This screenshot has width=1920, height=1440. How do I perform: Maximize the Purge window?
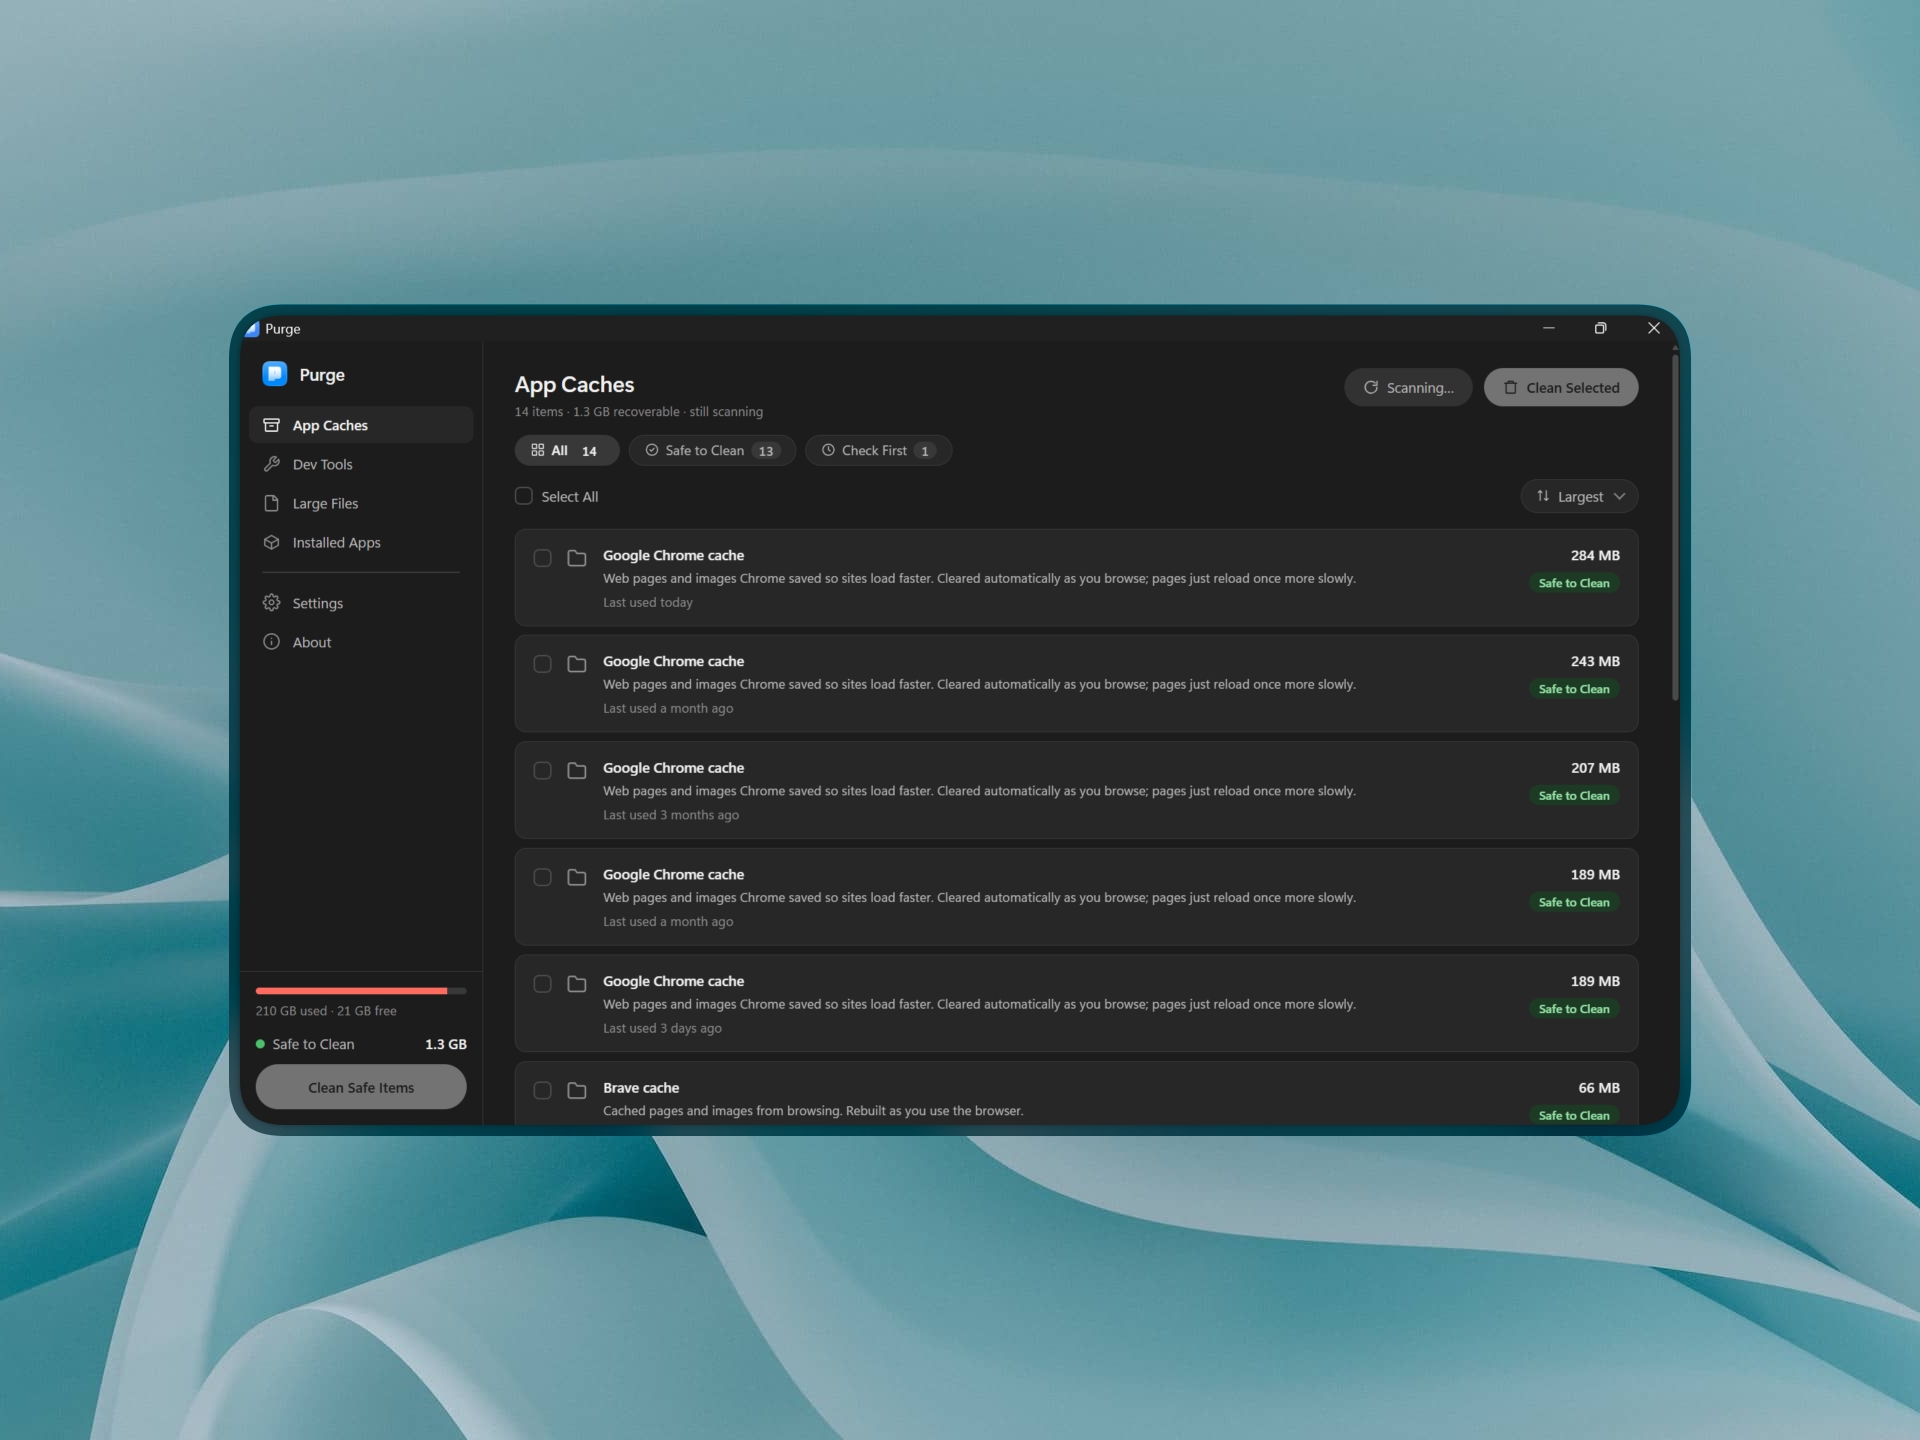pos(1600,328)
